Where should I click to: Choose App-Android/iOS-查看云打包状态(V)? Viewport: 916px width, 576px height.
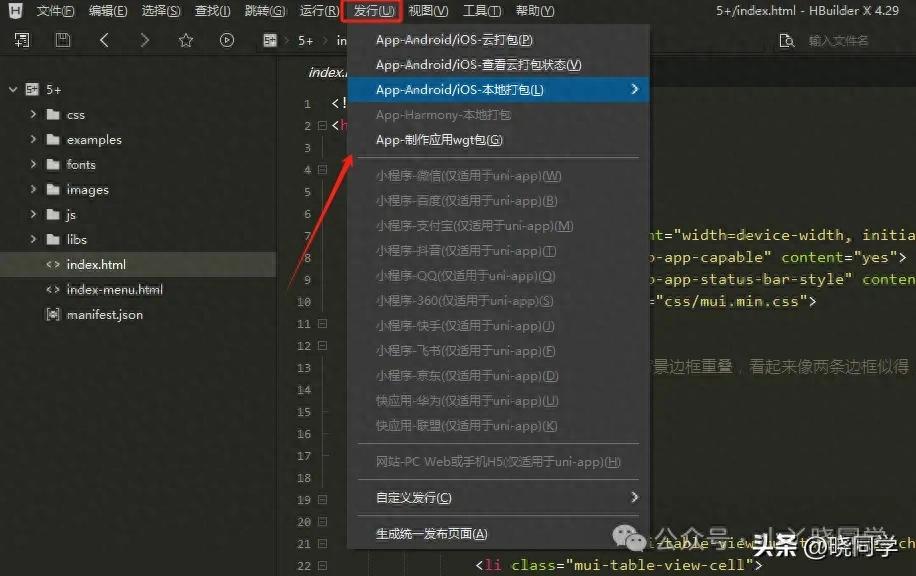pos(498,65)
